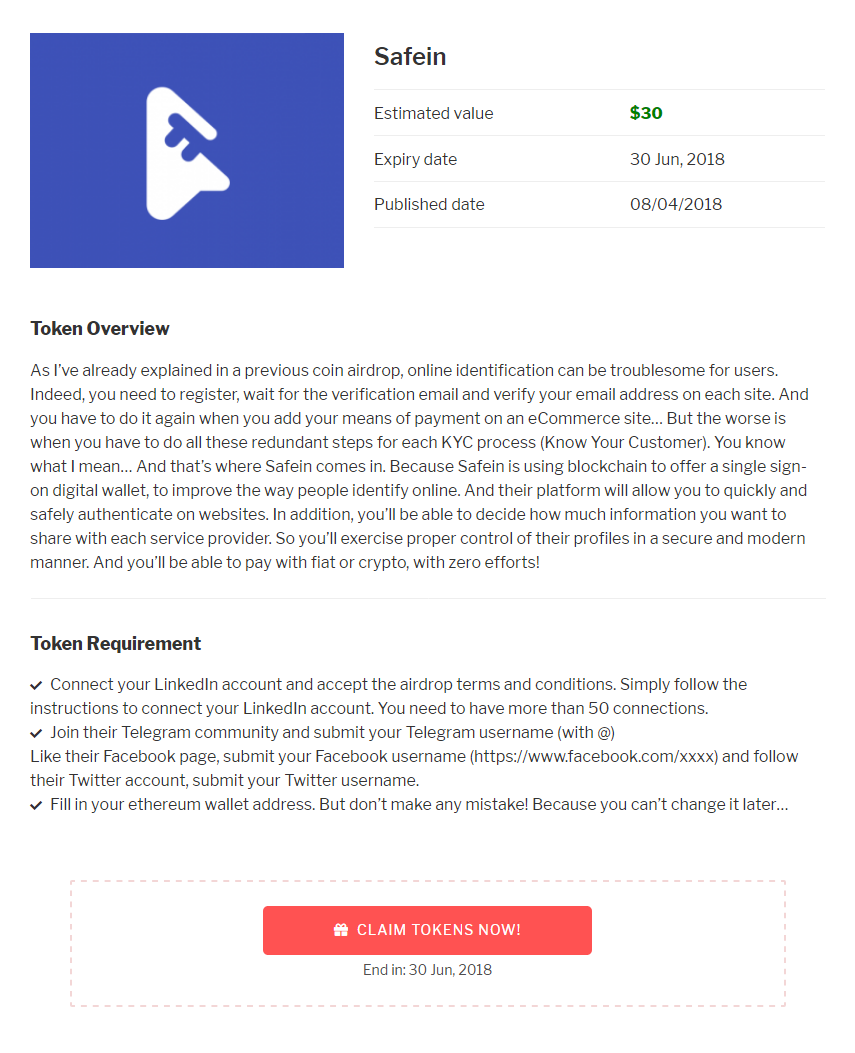
Task: Click the checkmark beside the Telegram requirement
Action: 36,733
